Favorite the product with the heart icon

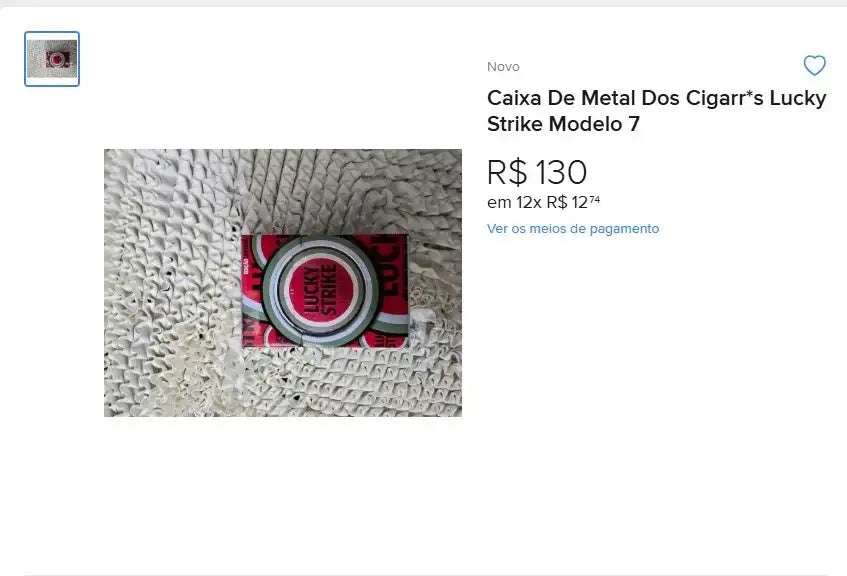point(815,66)
